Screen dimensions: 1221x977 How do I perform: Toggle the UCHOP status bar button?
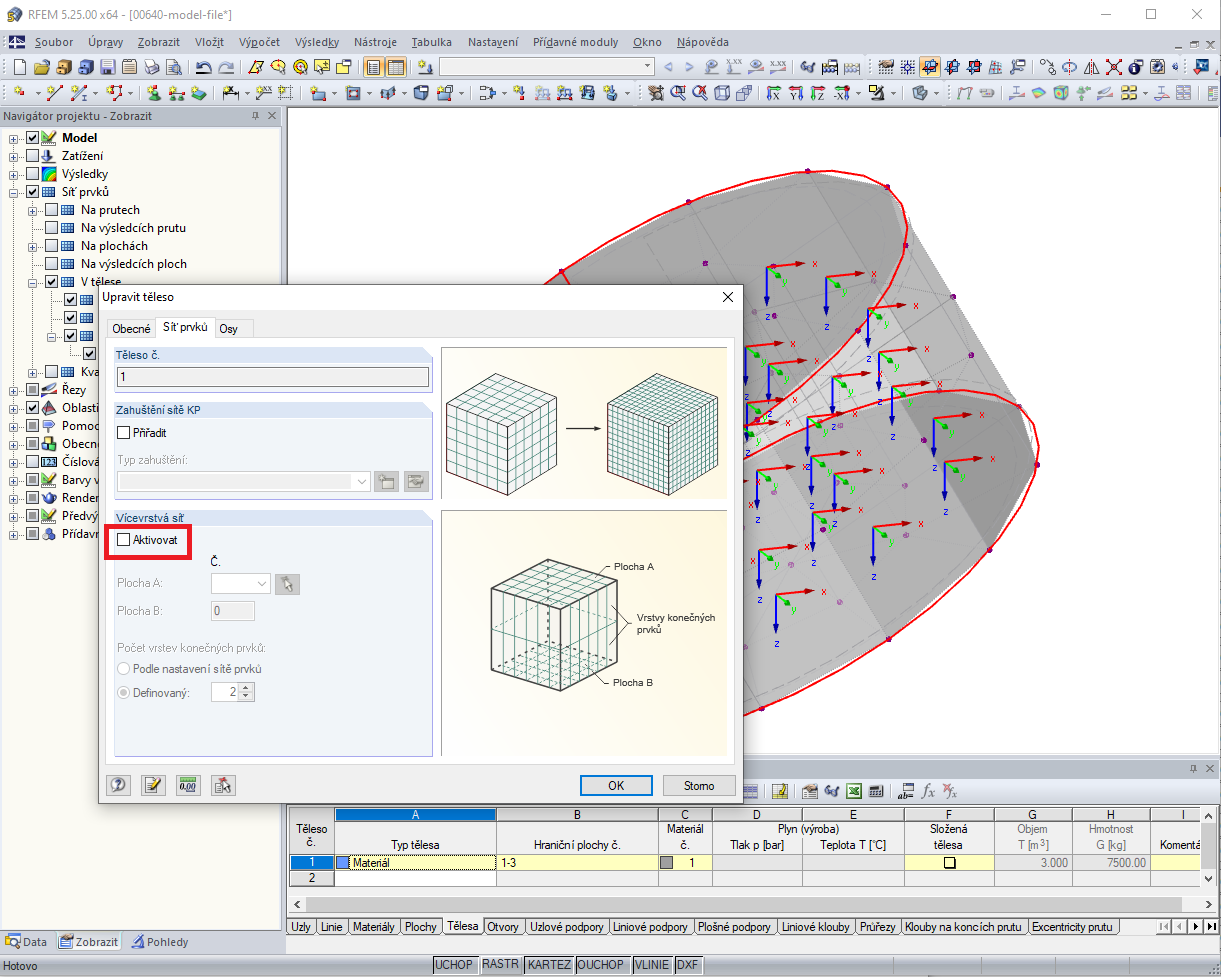click(454, 965)
